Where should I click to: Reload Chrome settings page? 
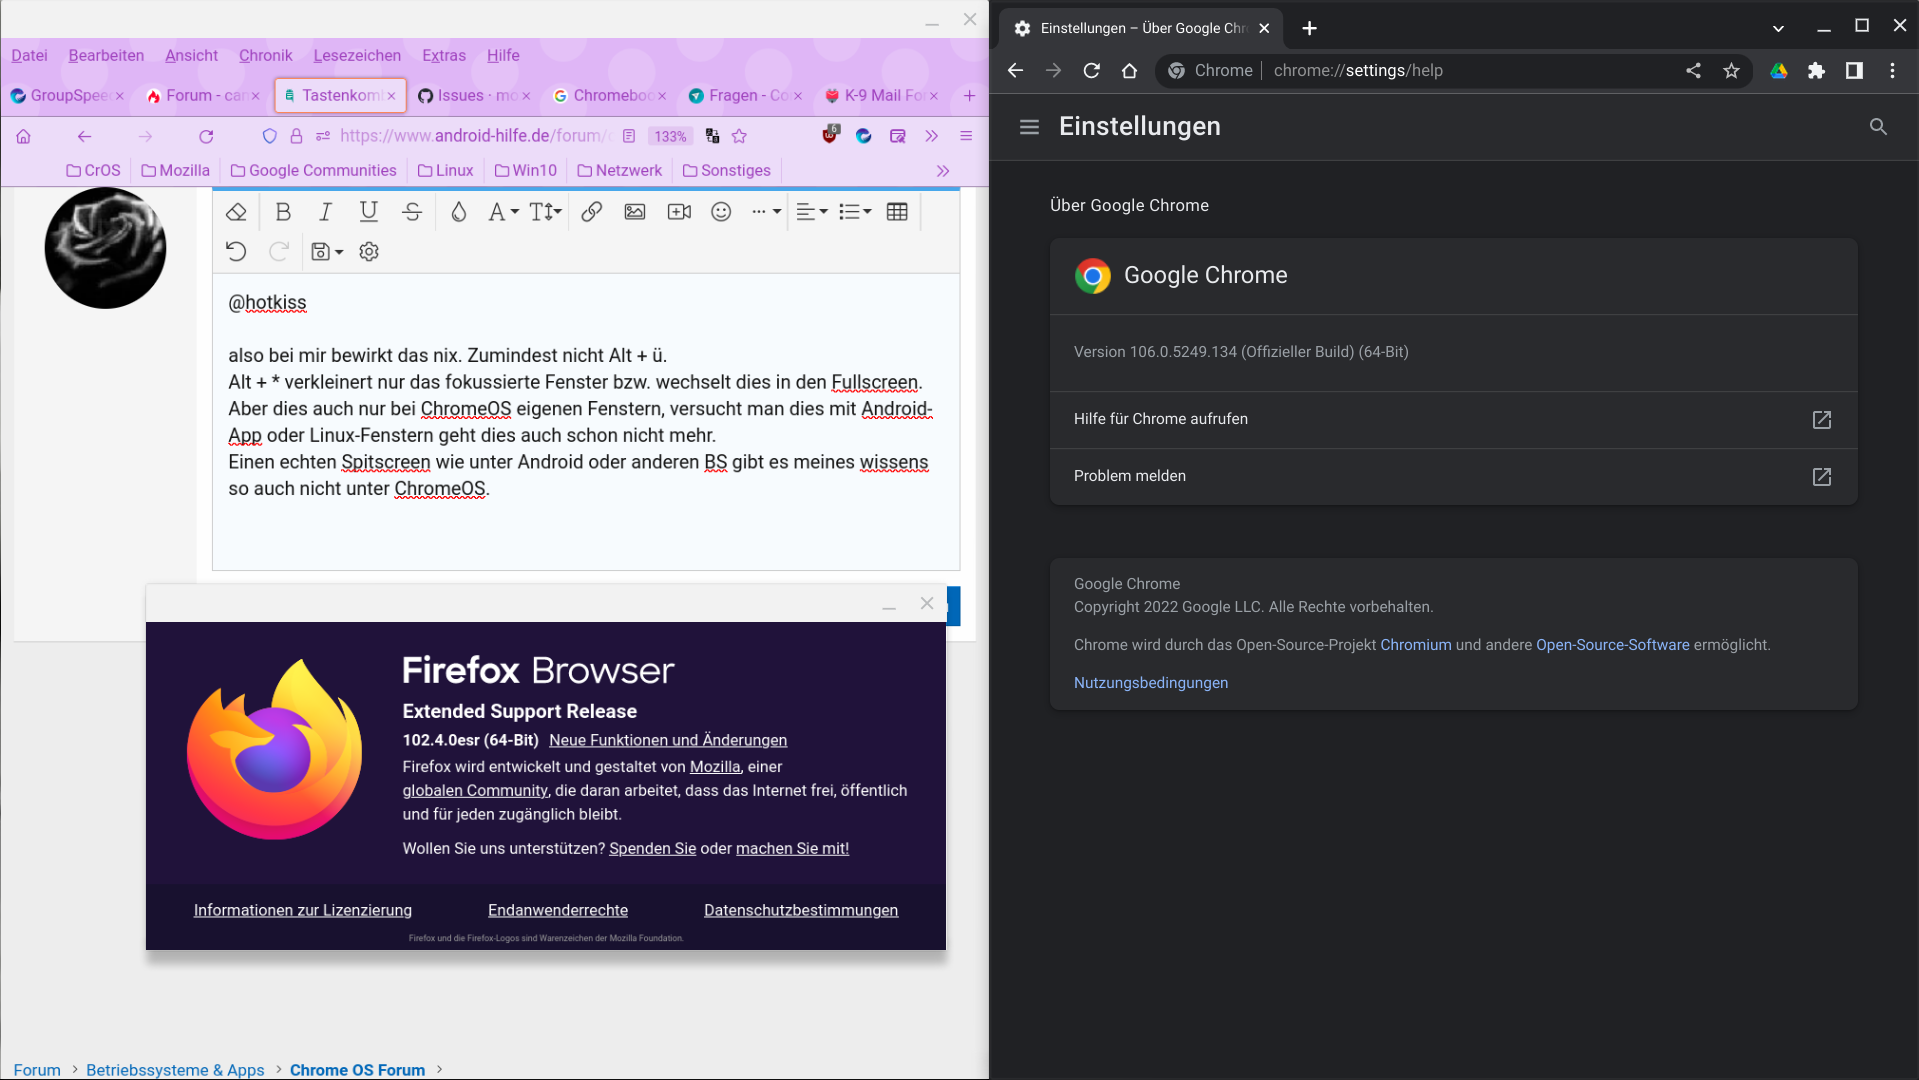click(x=1091, y=70)
